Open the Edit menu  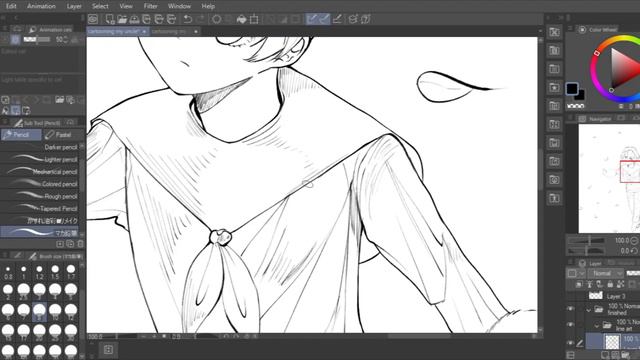pyautogui.click(x=11, y=6)
